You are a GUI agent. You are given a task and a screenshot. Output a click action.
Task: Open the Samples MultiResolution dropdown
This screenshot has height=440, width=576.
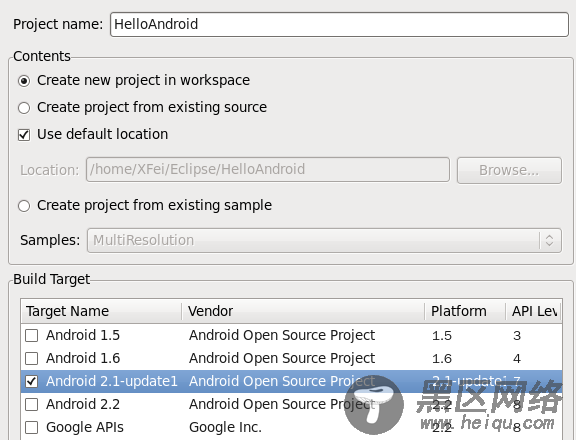pyautogui.click(x=324, y=240)
